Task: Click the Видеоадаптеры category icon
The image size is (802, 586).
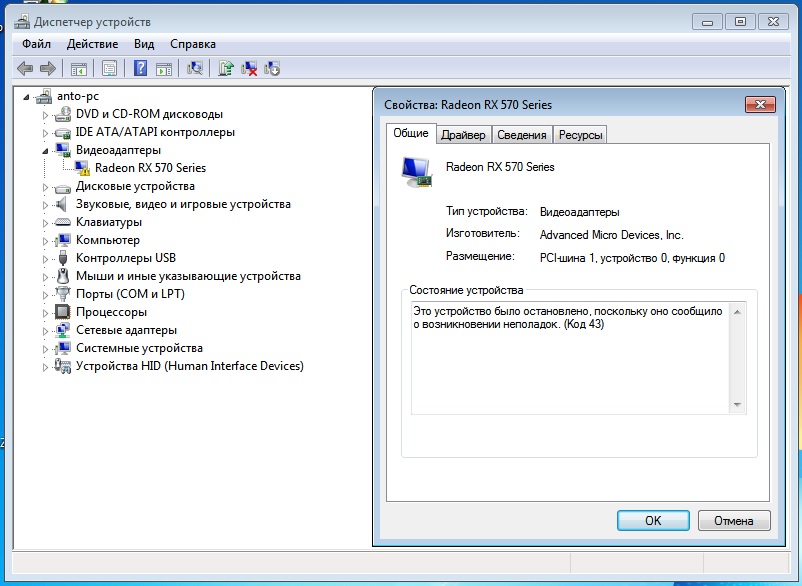Action: [63, 150]
